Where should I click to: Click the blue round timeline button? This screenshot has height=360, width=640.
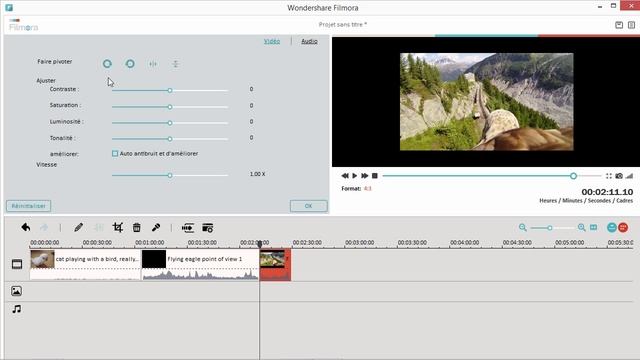coord(611,227)
